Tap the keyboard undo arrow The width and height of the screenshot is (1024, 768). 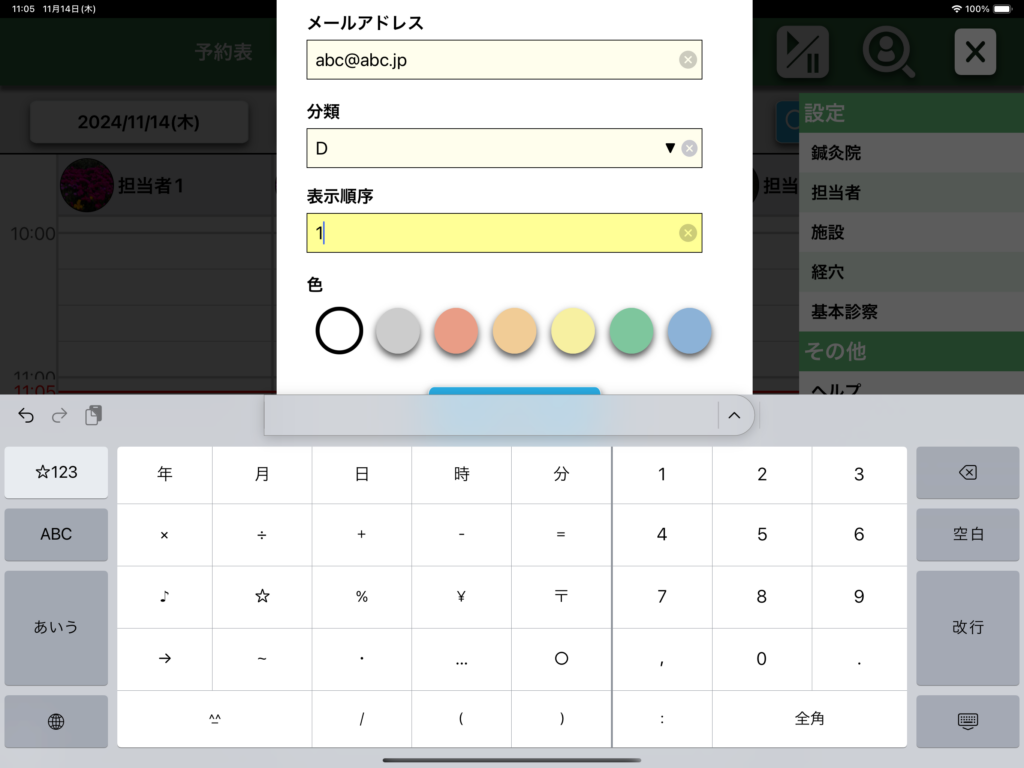(26, 416)
